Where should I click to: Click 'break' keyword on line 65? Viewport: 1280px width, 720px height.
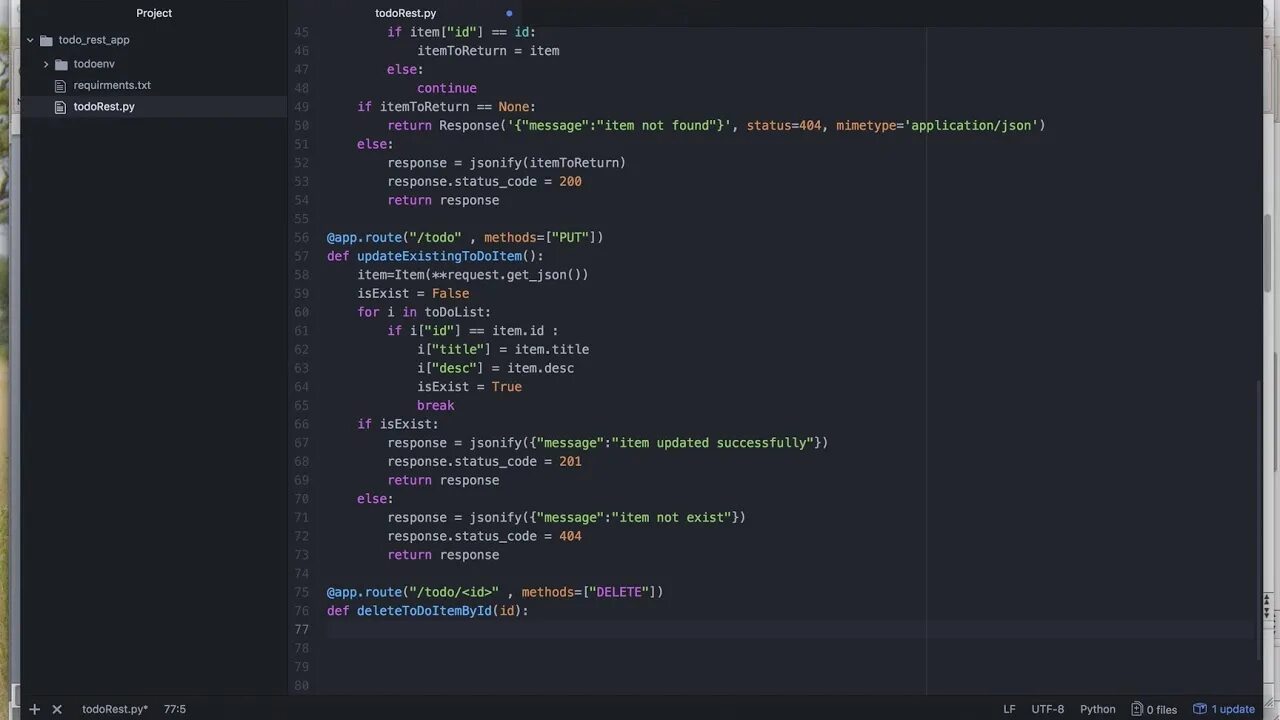tap(436, 406)
